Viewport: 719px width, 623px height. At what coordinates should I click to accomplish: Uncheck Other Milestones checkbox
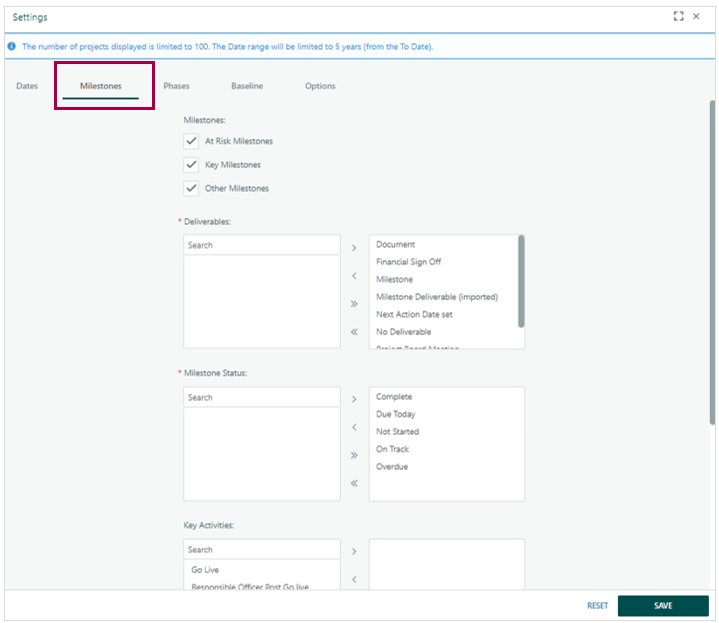tap(191, 188)
